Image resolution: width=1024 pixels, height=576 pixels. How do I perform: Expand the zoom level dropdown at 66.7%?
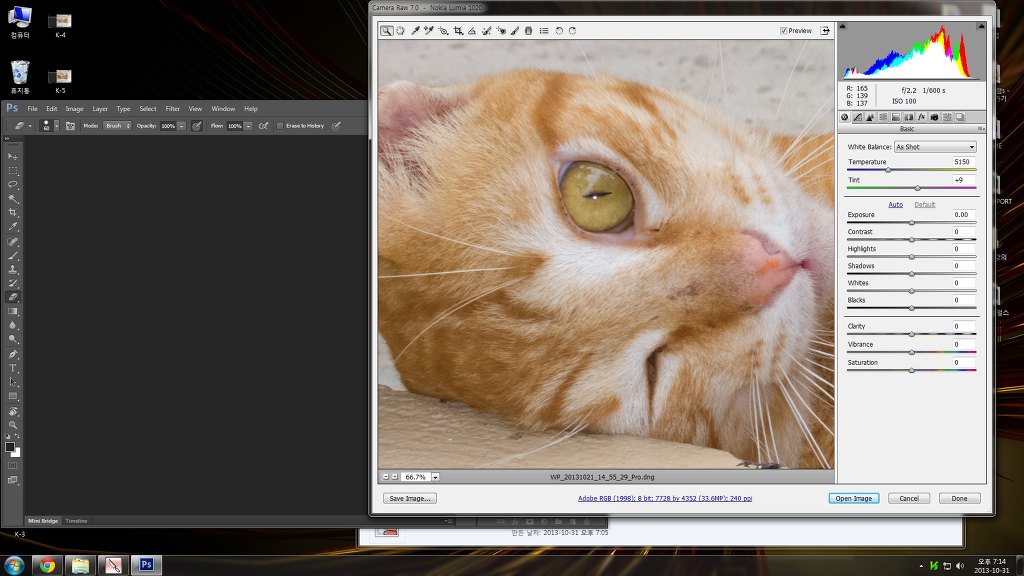click(x=435, y=477)
